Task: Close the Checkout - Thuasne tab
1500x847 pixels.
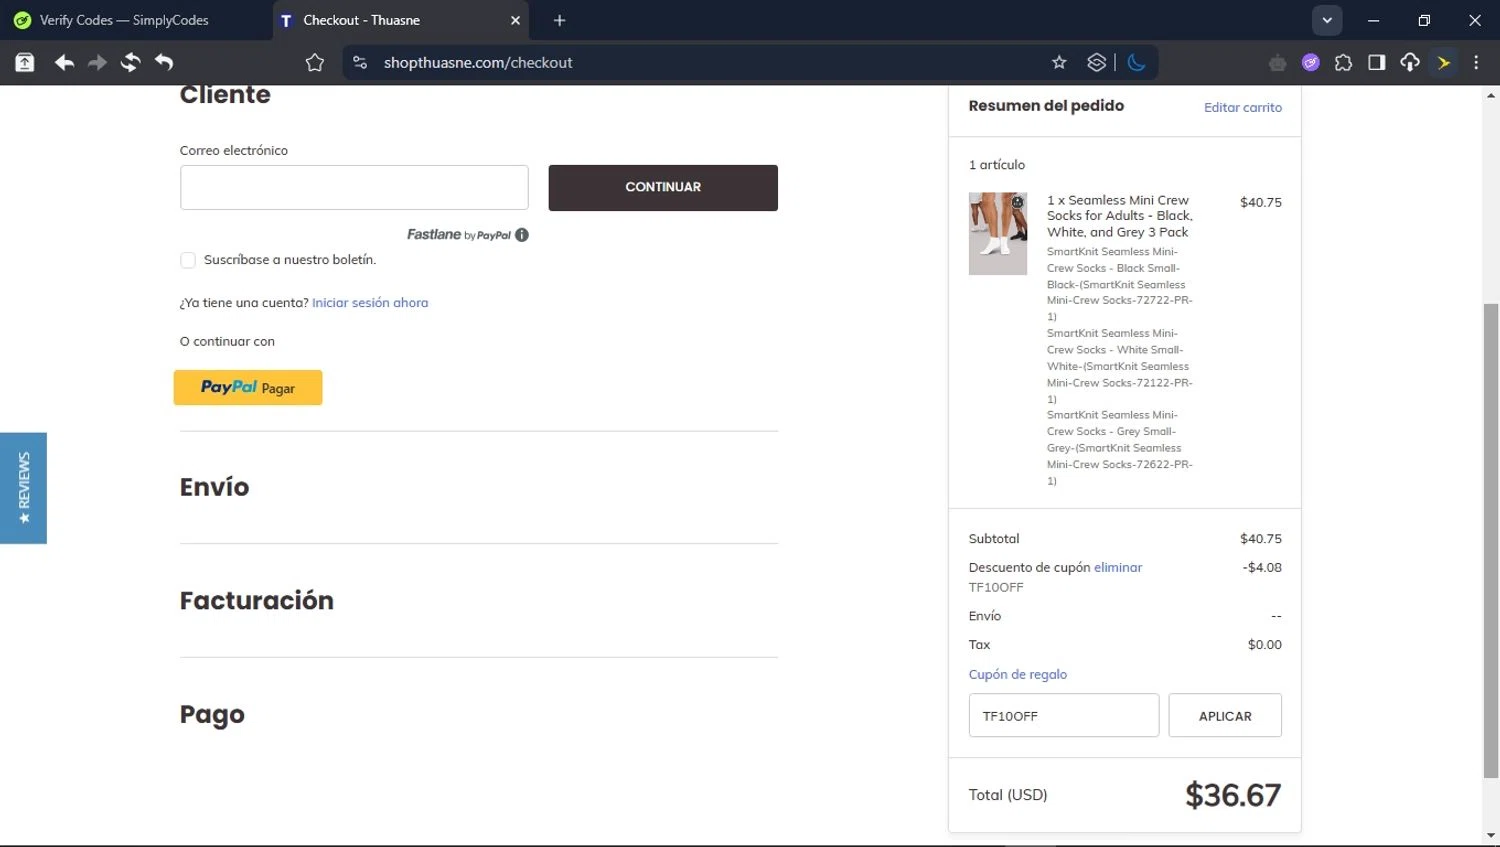Action: [x=515, y=20]
